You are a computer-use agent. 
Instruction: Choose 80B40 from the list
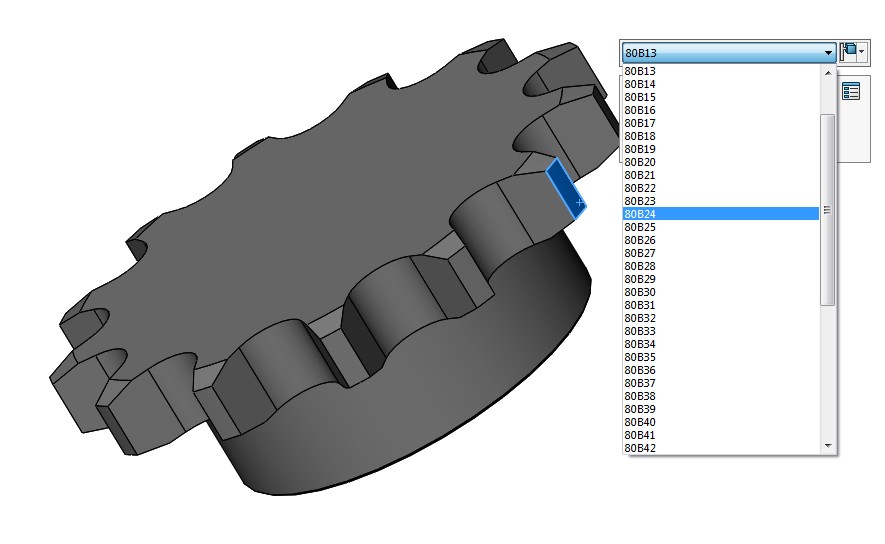point(721,422)
